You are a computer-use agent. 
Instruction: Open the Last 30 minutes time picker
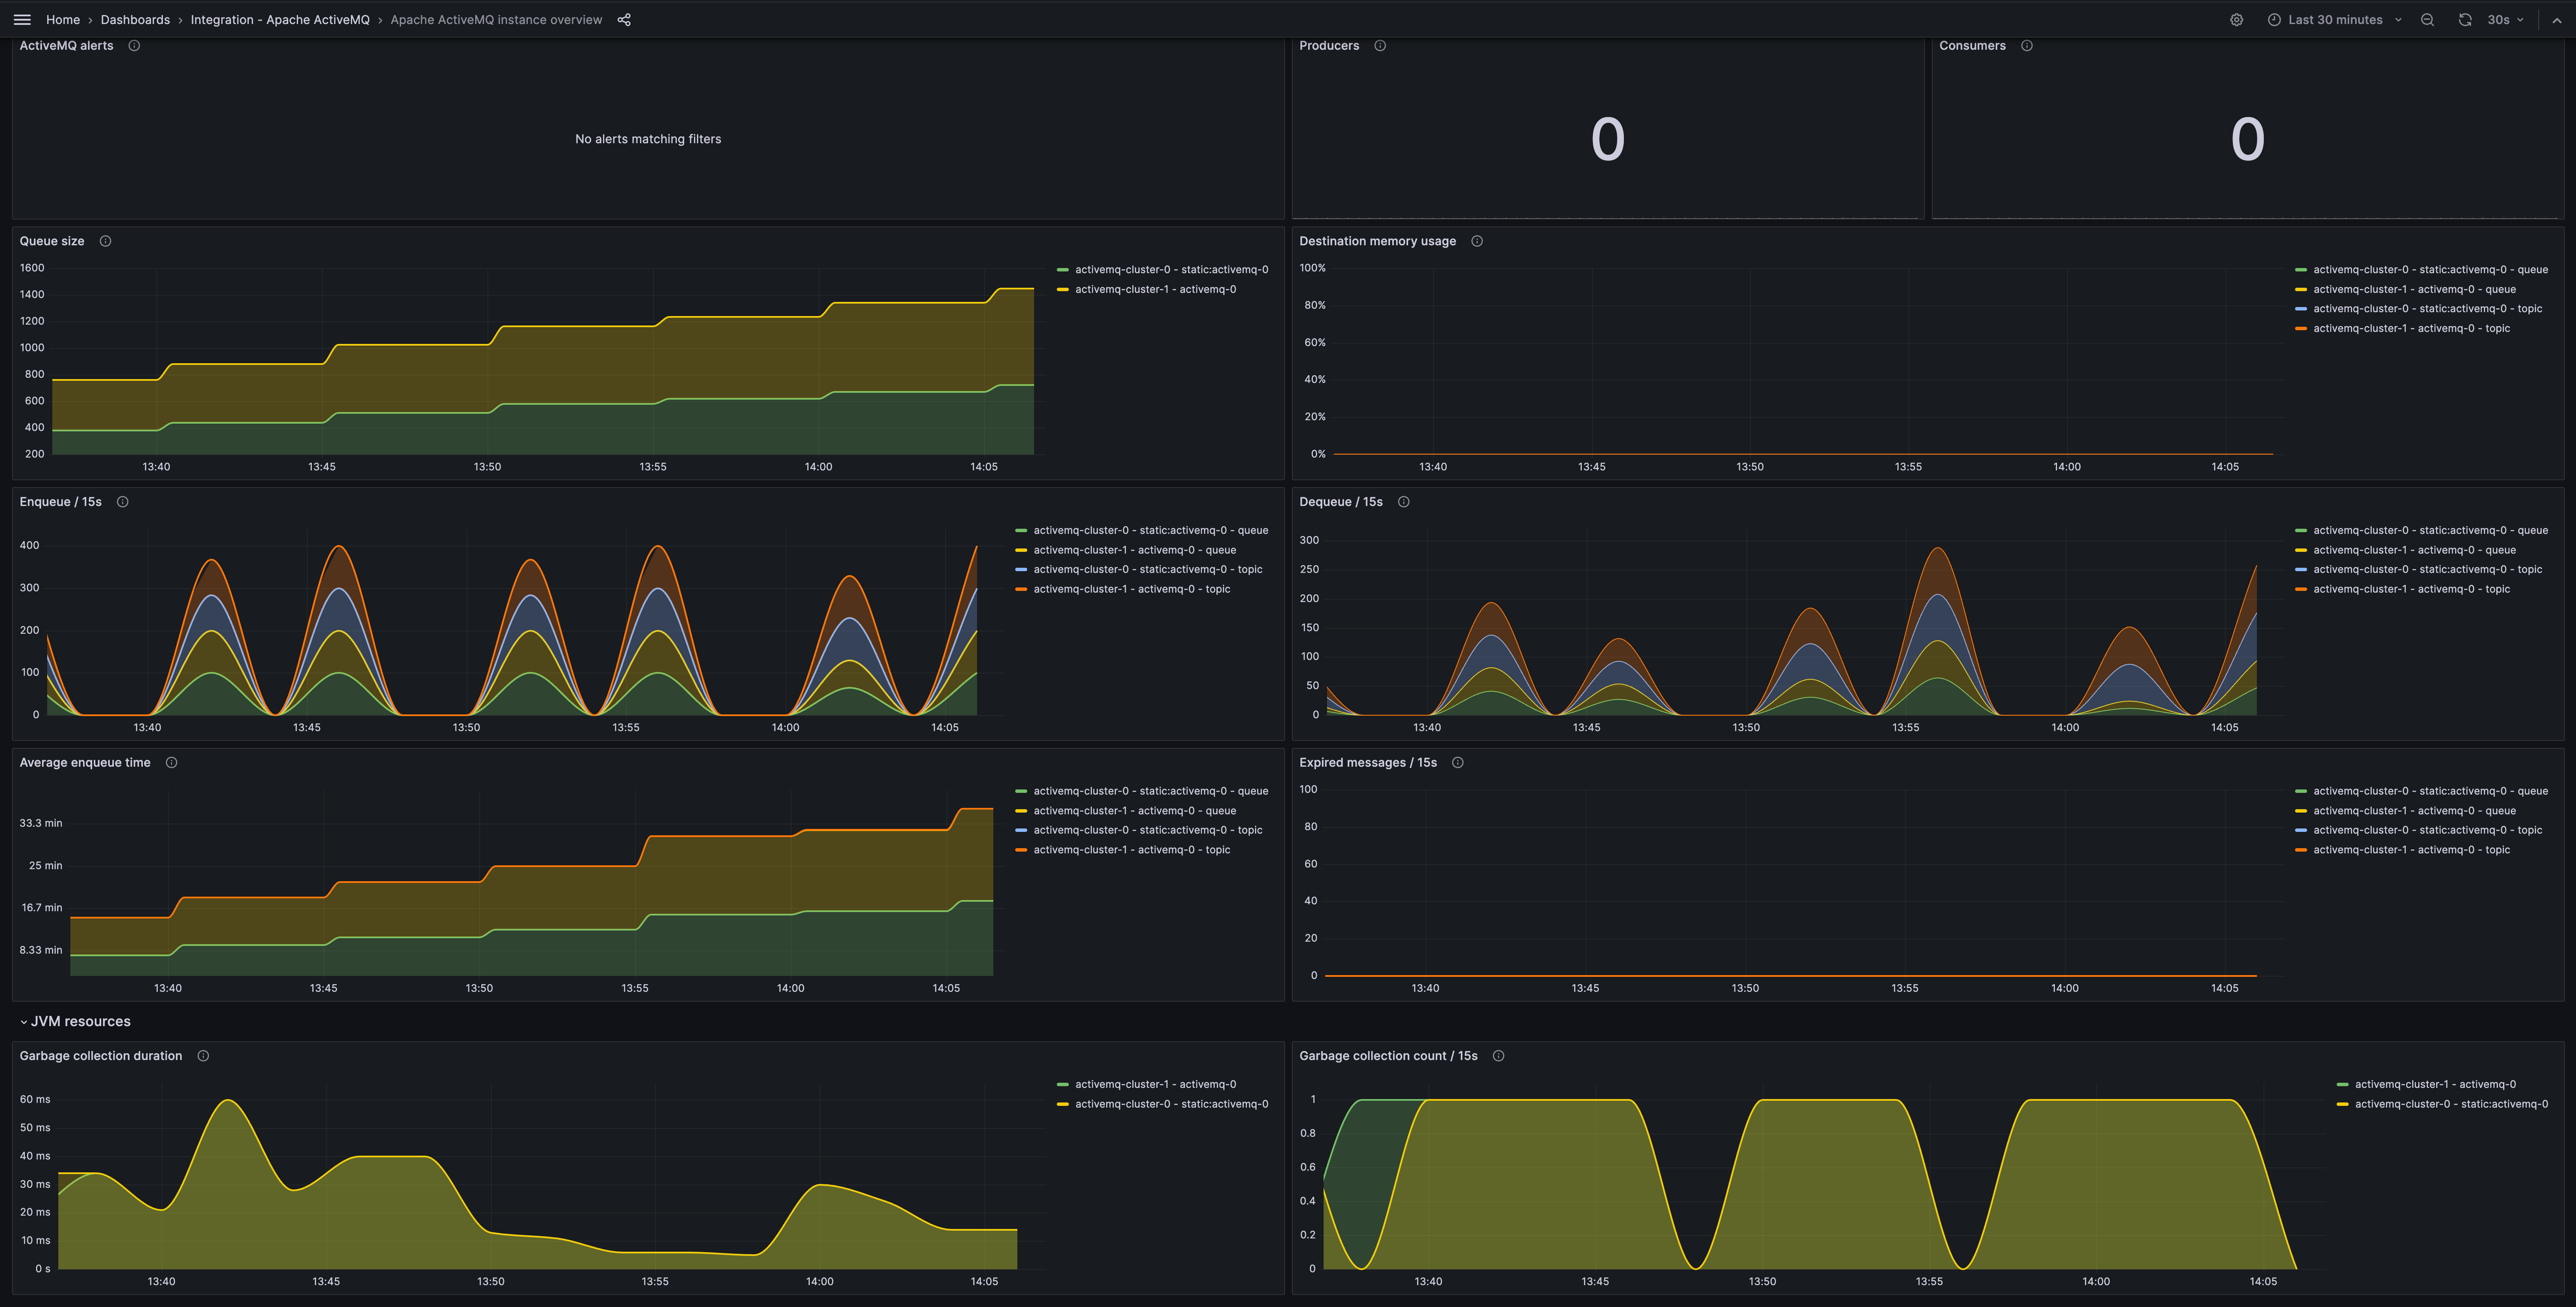tap(2330, 19)
